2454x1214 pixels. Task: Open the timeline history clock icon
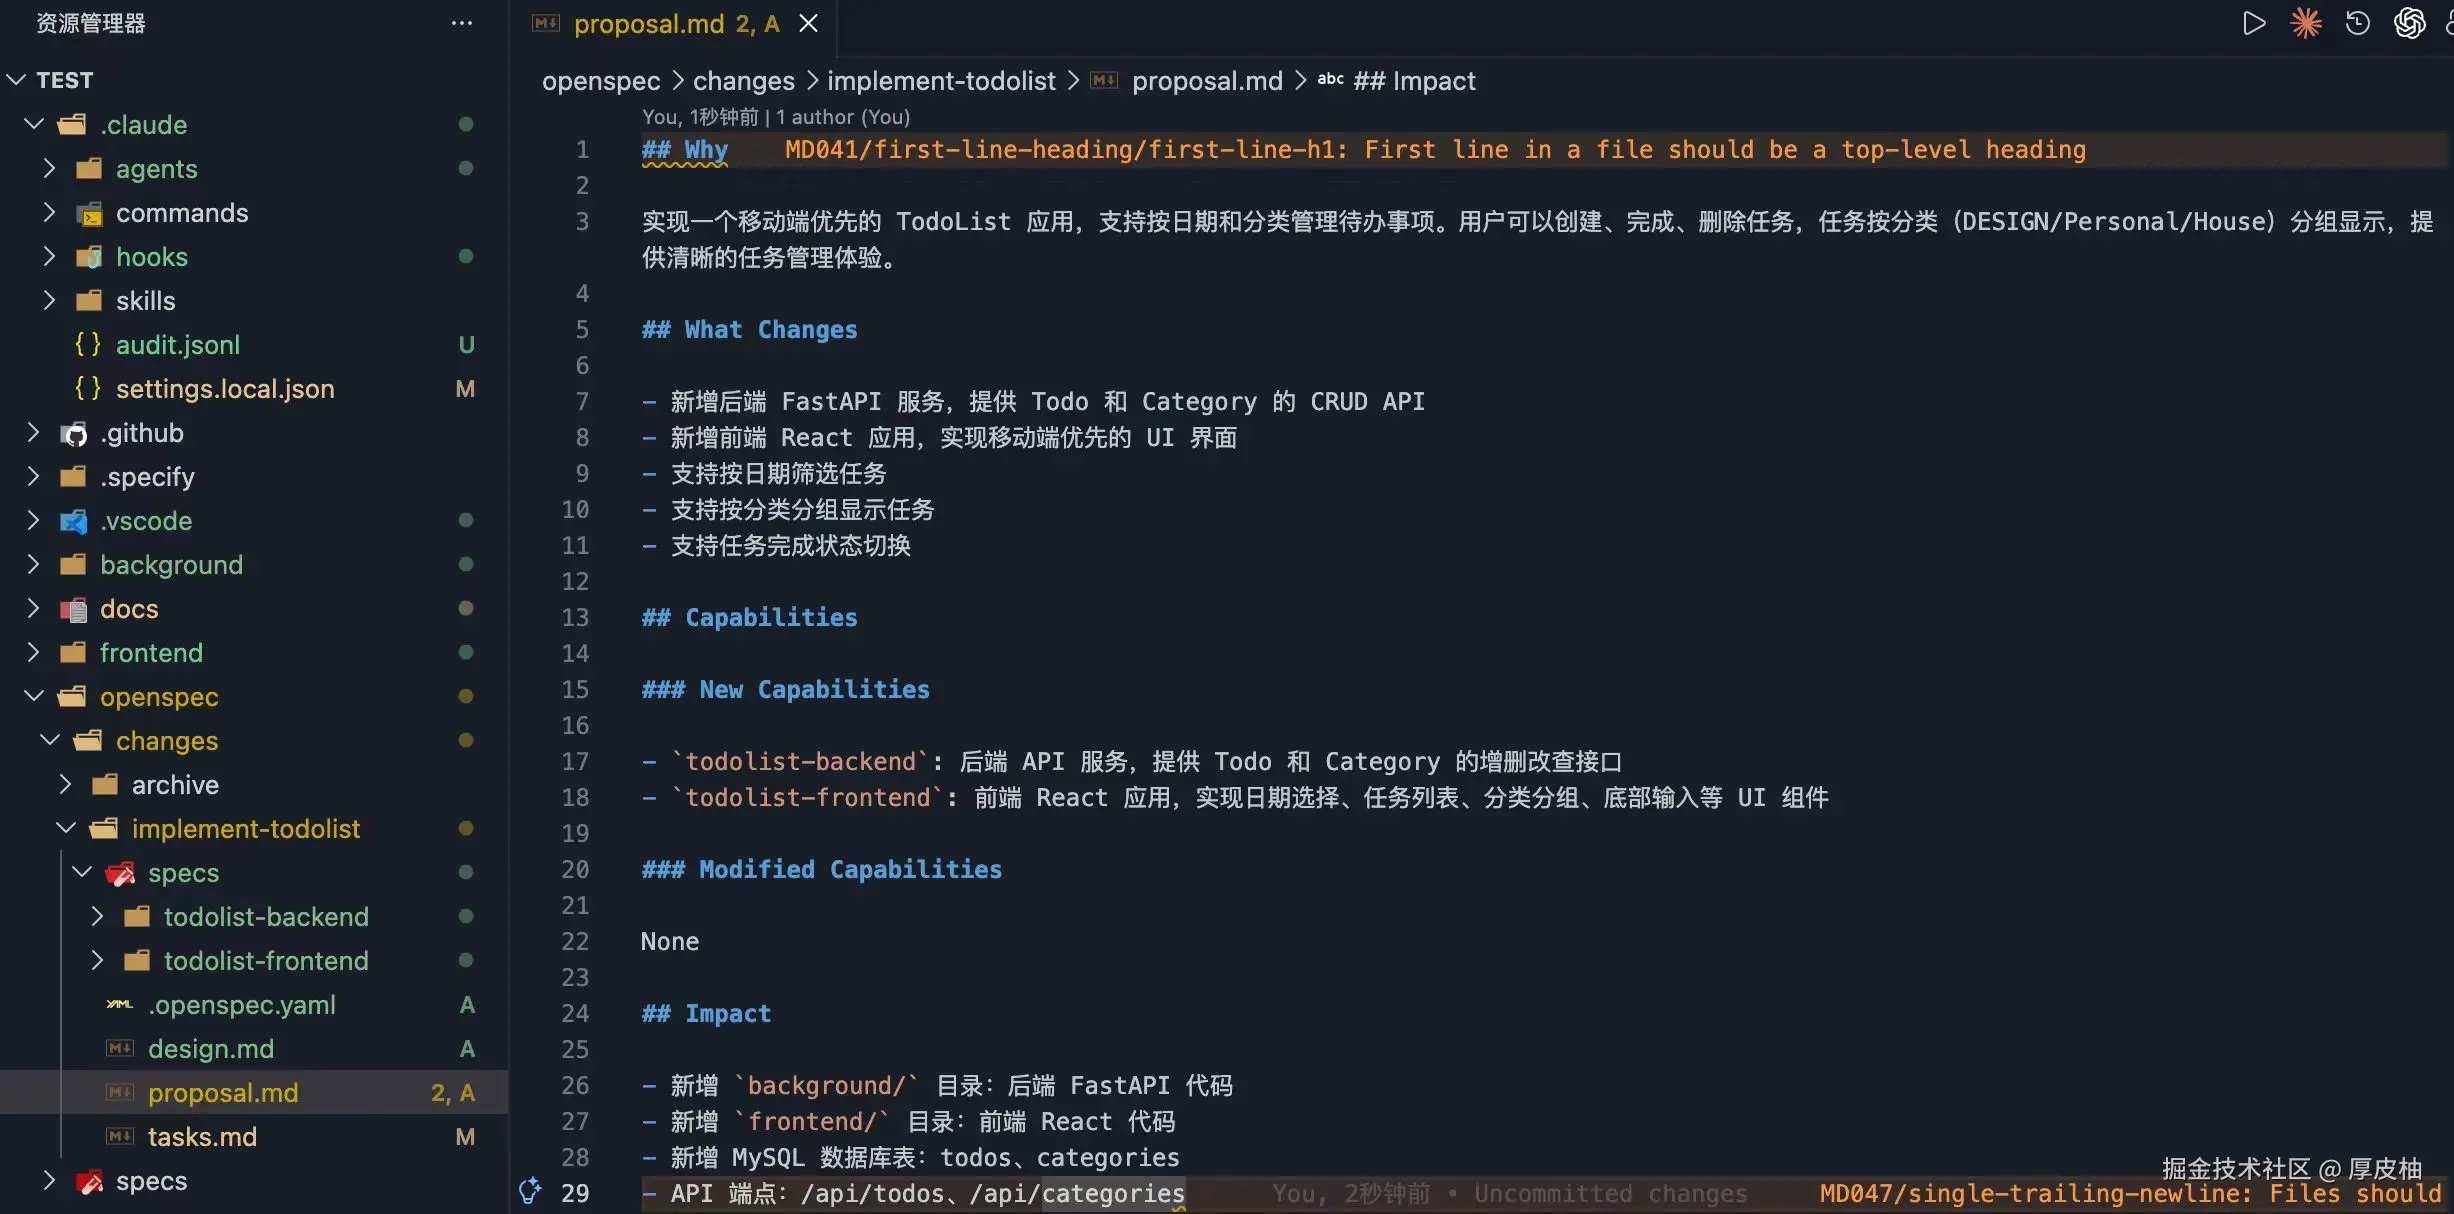(x=2358, y=23)
